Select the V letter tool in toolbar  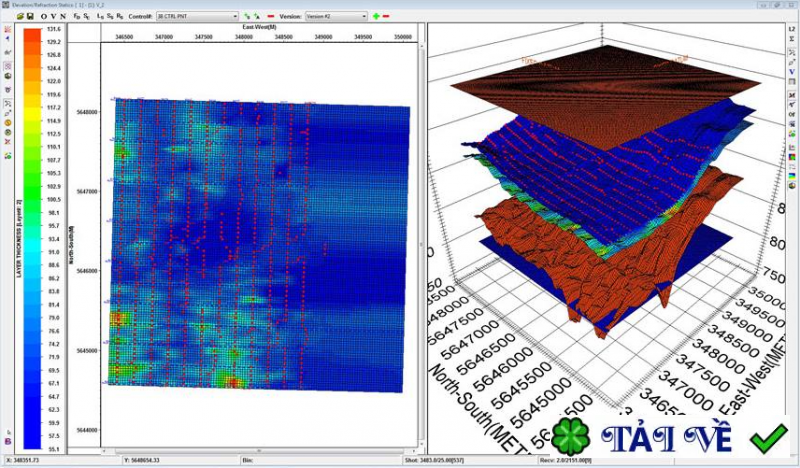(x=53, y=17)
